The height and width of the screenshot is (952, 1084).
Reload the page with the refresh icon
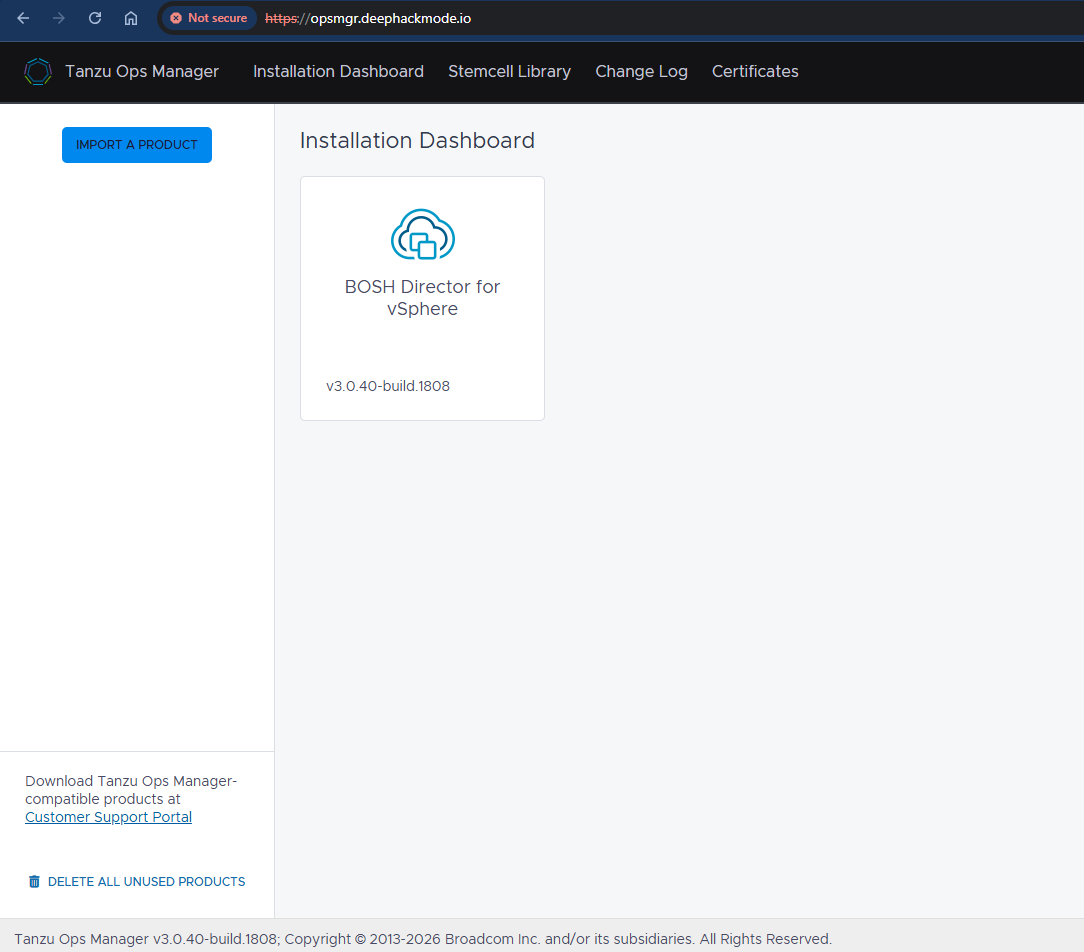click(95, 18)
